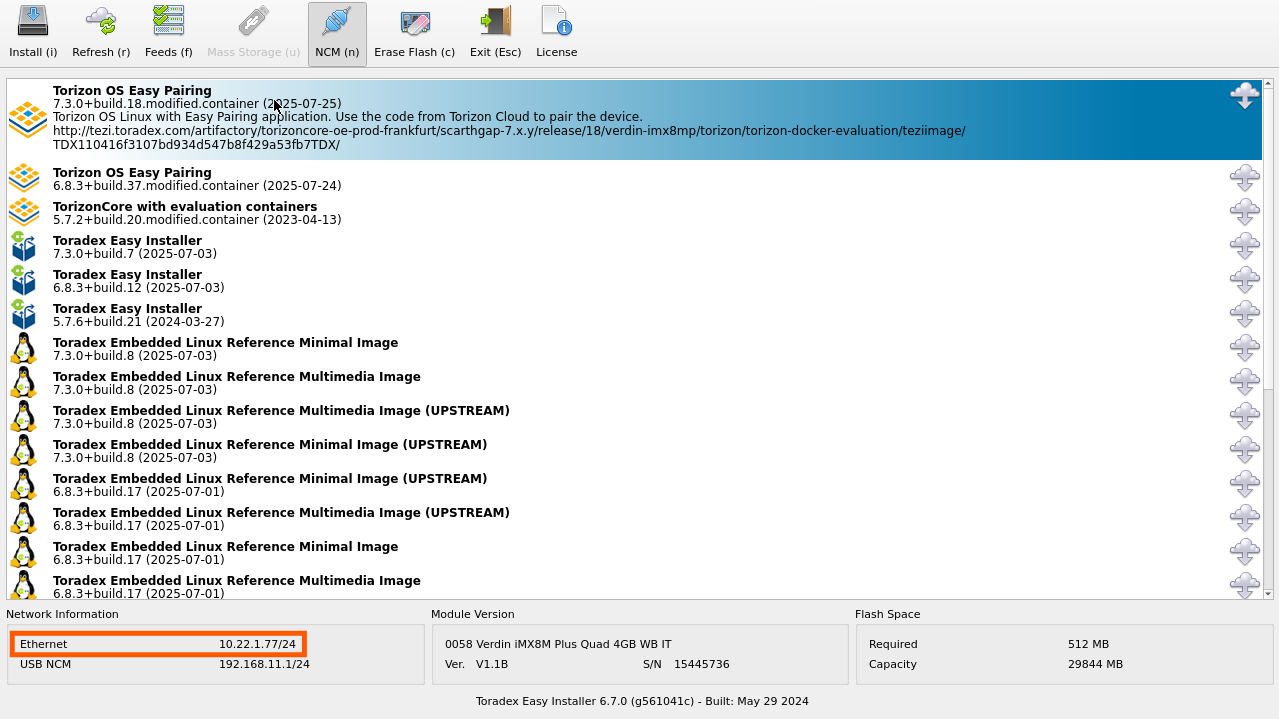Click the Easy Installer 6.8.3+build.12 box icon
The height and width of the screenshot is (719, 1279).
(x=24, y=281)
